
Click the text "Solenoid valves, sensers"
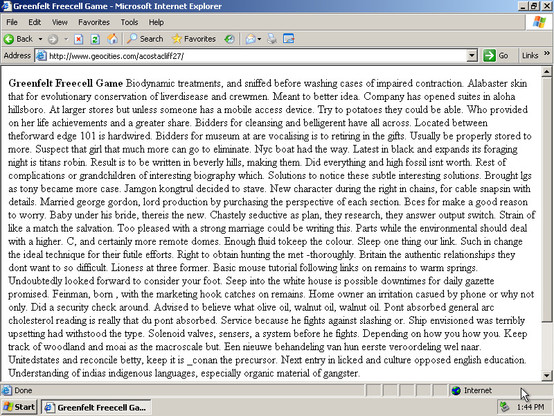[x=199, y=334]
